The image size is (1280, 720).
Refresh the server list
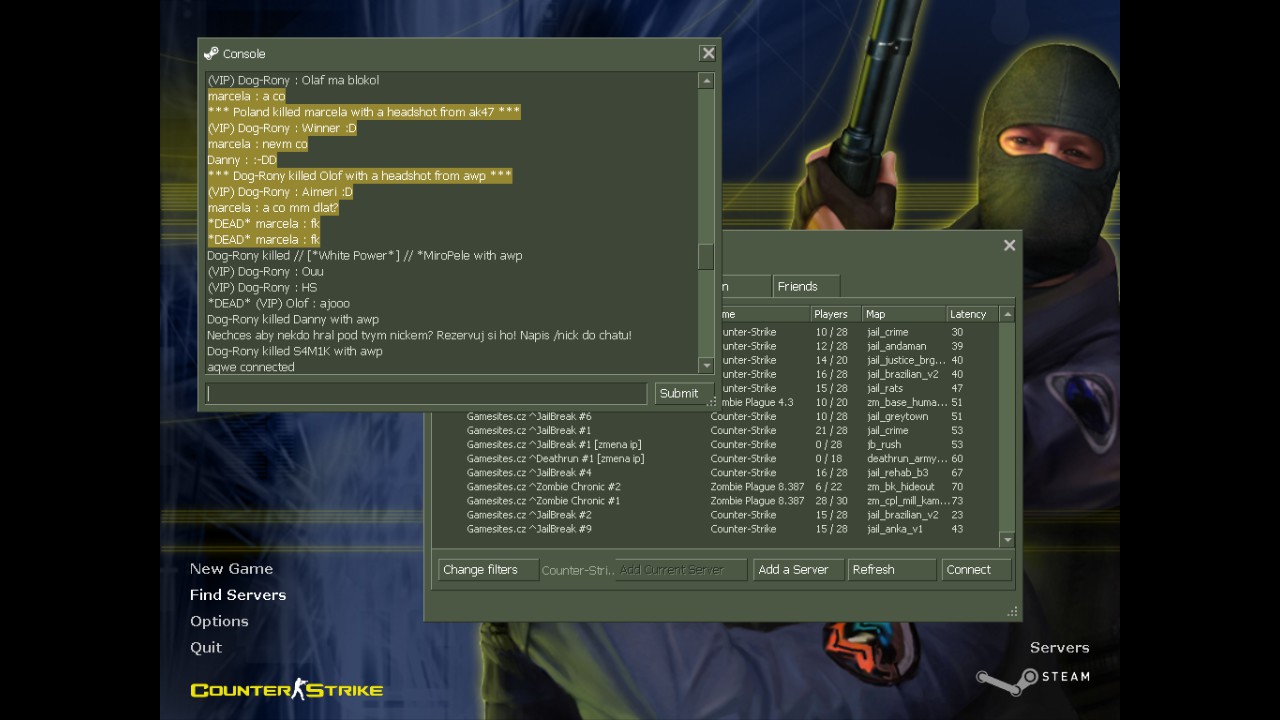[892, 570]
